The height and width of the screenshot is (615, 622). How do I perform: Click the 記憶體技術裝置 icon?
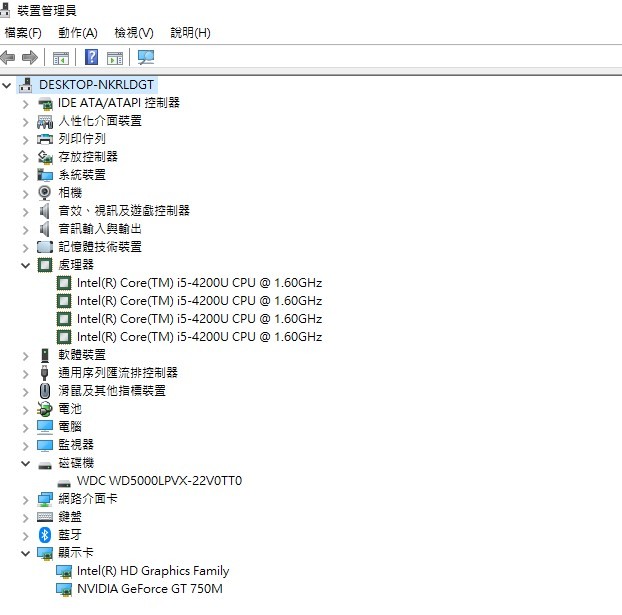(x=45, y=247)
